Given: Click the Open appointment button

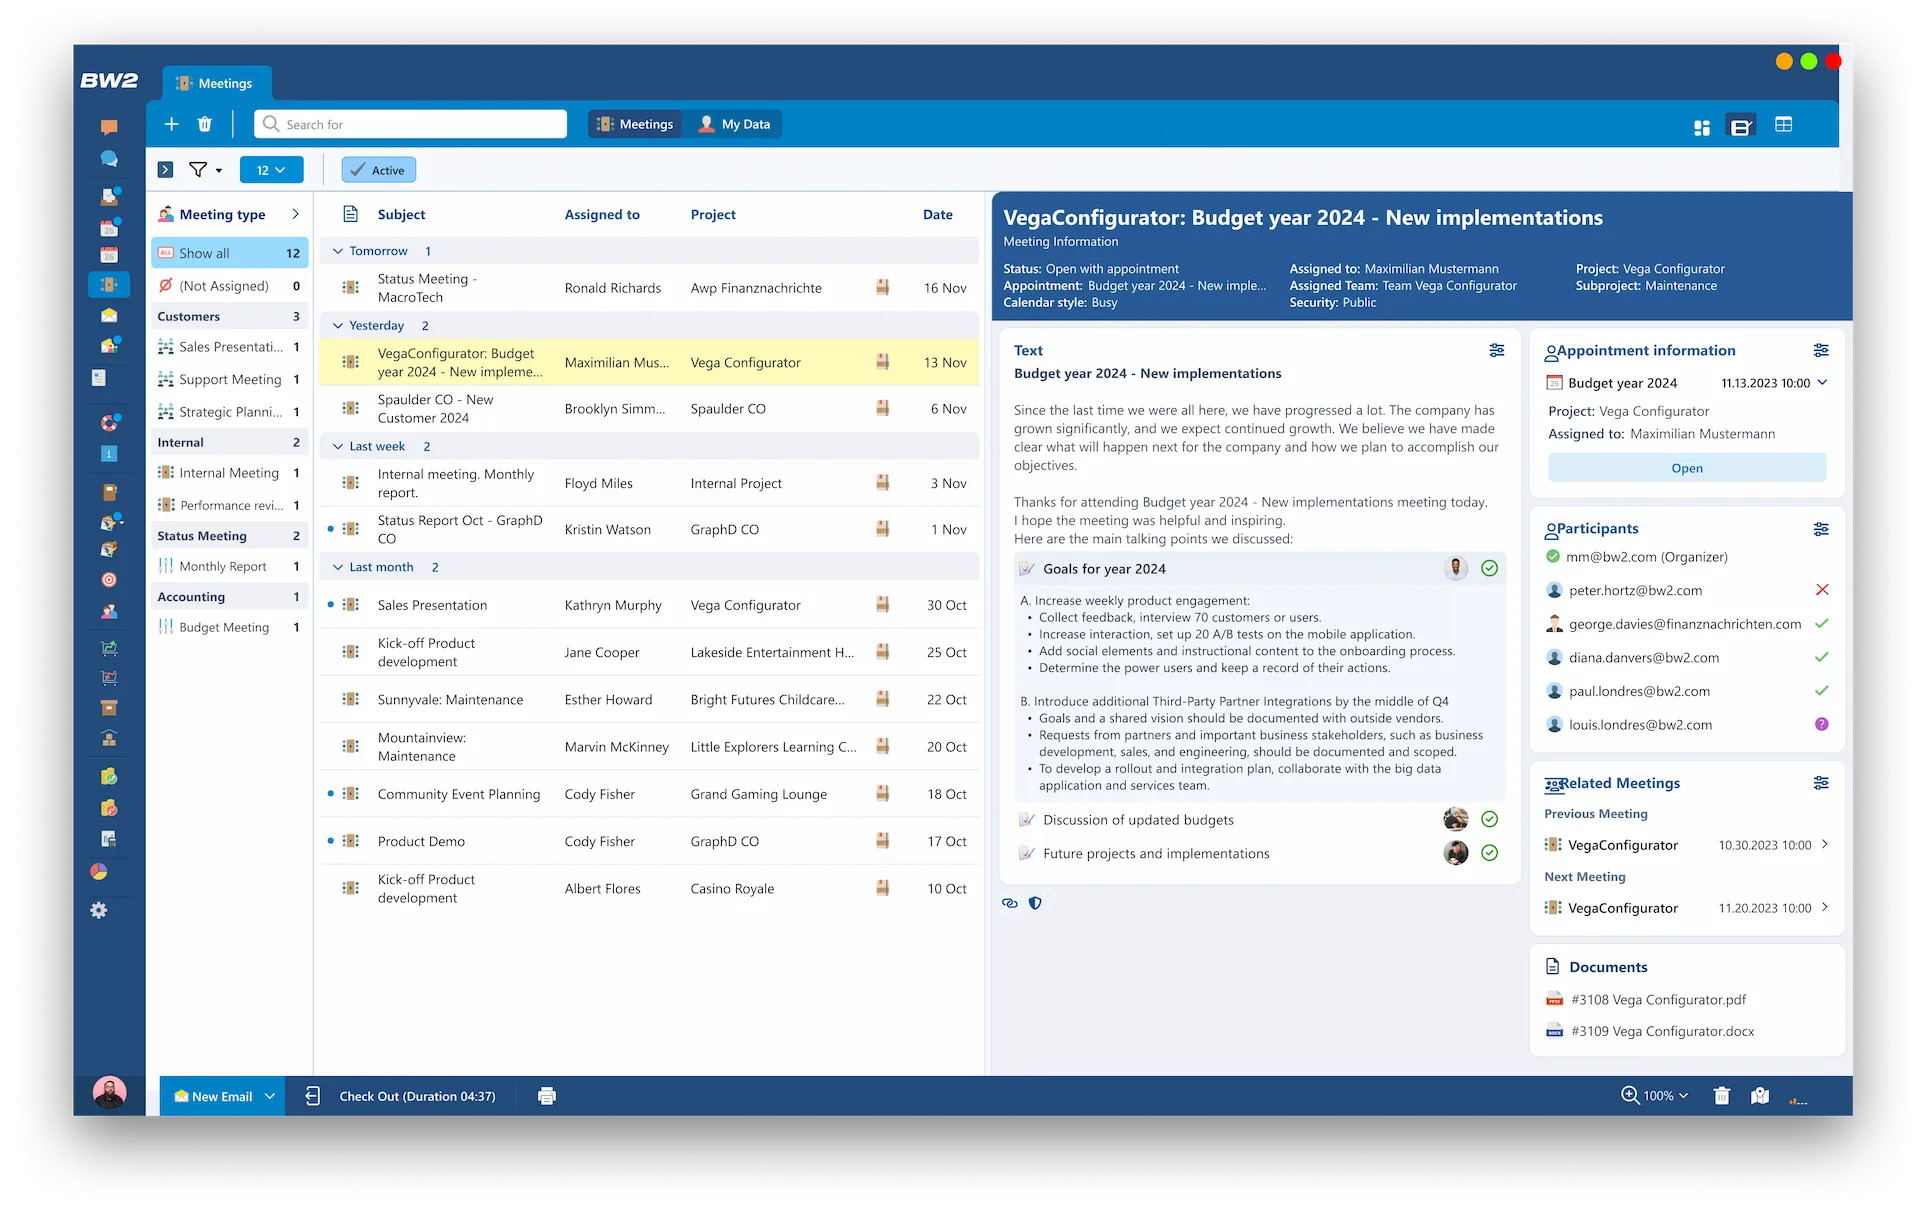Looking at the screenshot, I should click(x=1686, y=468).
